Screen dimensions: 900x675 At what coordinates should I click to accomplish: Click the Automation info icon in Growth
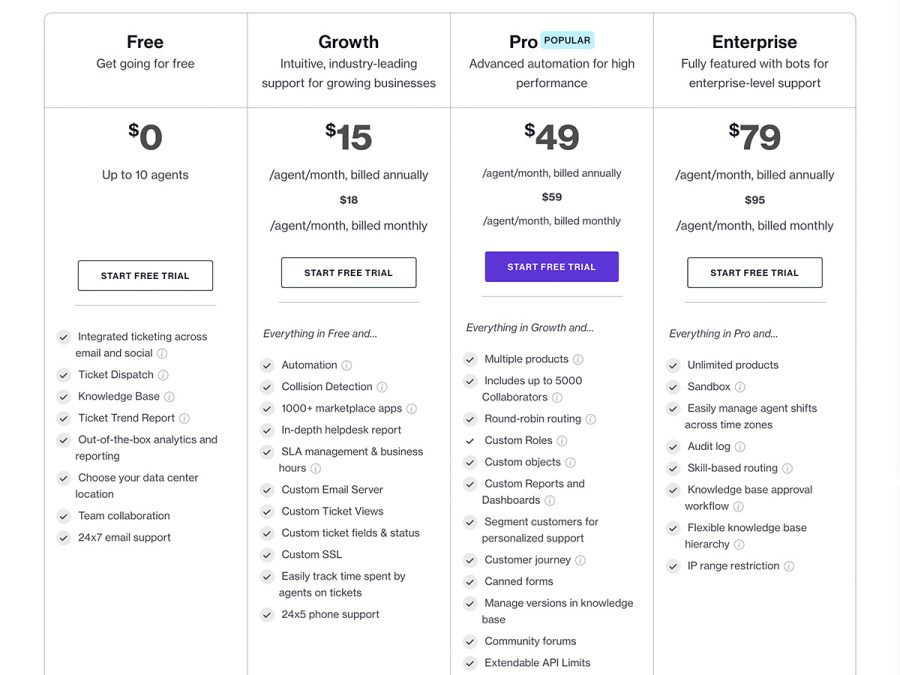coord(346,365)
